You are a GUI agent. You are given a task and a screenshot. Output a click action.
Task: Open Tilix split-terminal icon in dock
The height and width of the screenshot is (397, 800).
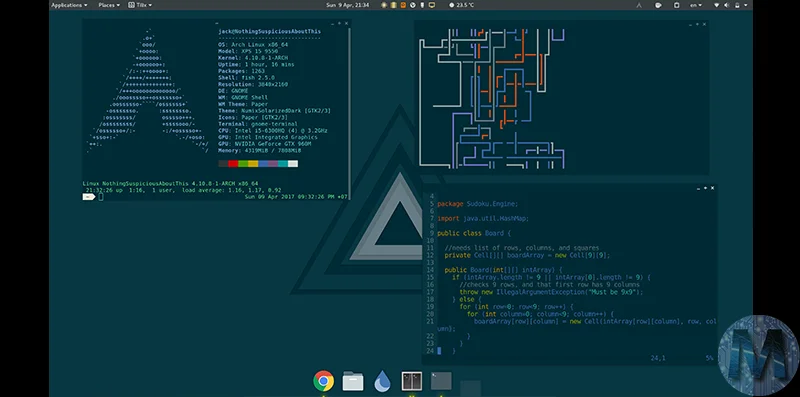point(411,381)
